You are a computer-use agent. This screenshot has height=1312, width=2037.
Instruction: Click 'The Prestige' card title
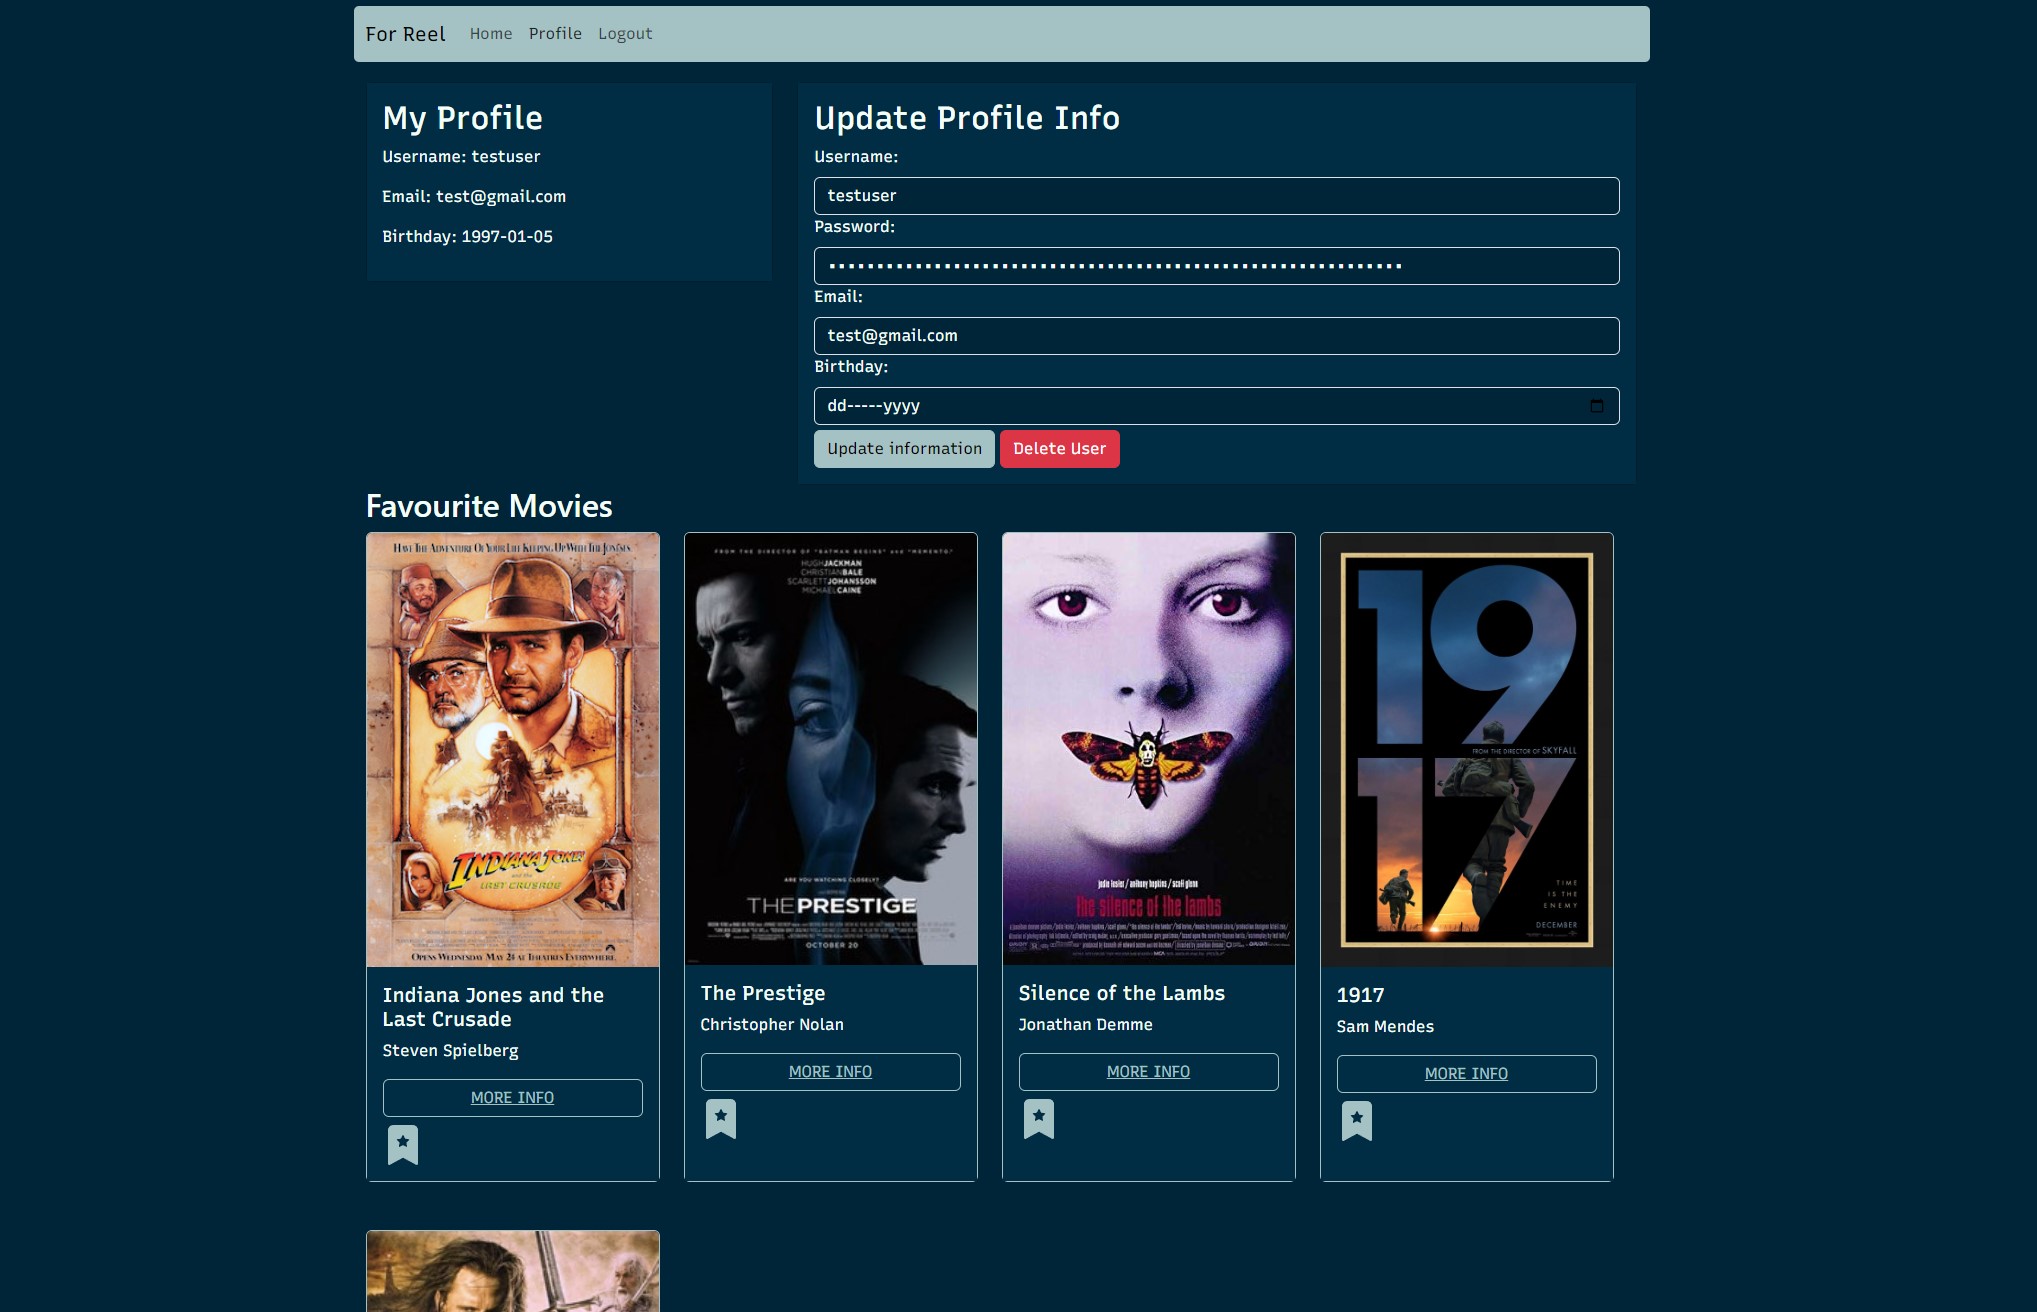[763, 993]
